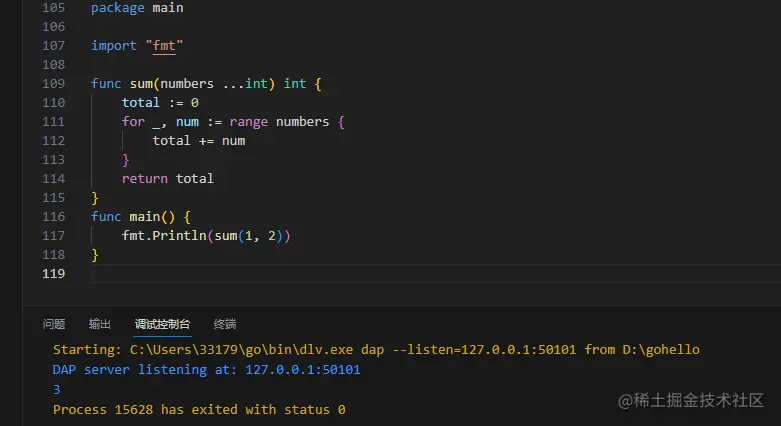This screenshot has height=426, width=781.
Task: Open the 问题 panel tab
Action: tap(54, 324)
